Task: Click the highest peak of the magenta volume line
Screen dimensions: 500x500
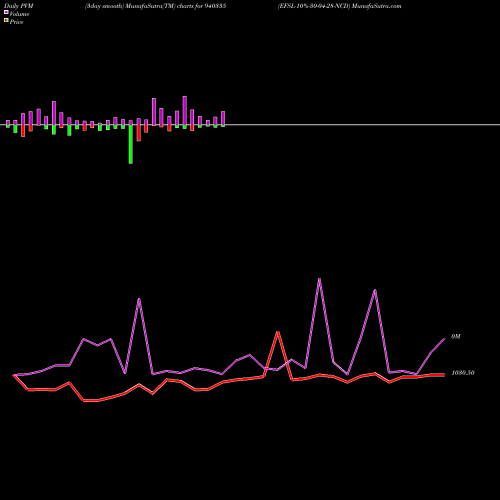Action: pos(319,279)
